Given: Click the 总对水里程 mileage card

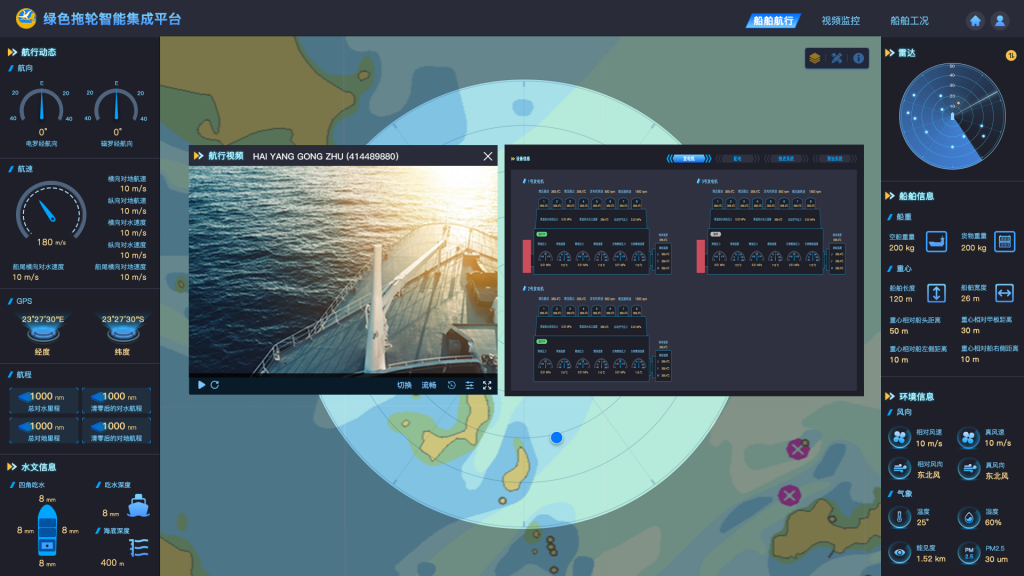Looking at the screenshot, I should pos(44,401).
